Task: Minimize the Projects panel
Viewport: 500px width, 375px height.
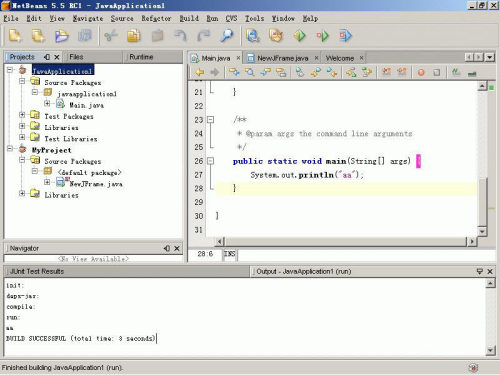Action: pyautogui.click(x=47, y=57)
